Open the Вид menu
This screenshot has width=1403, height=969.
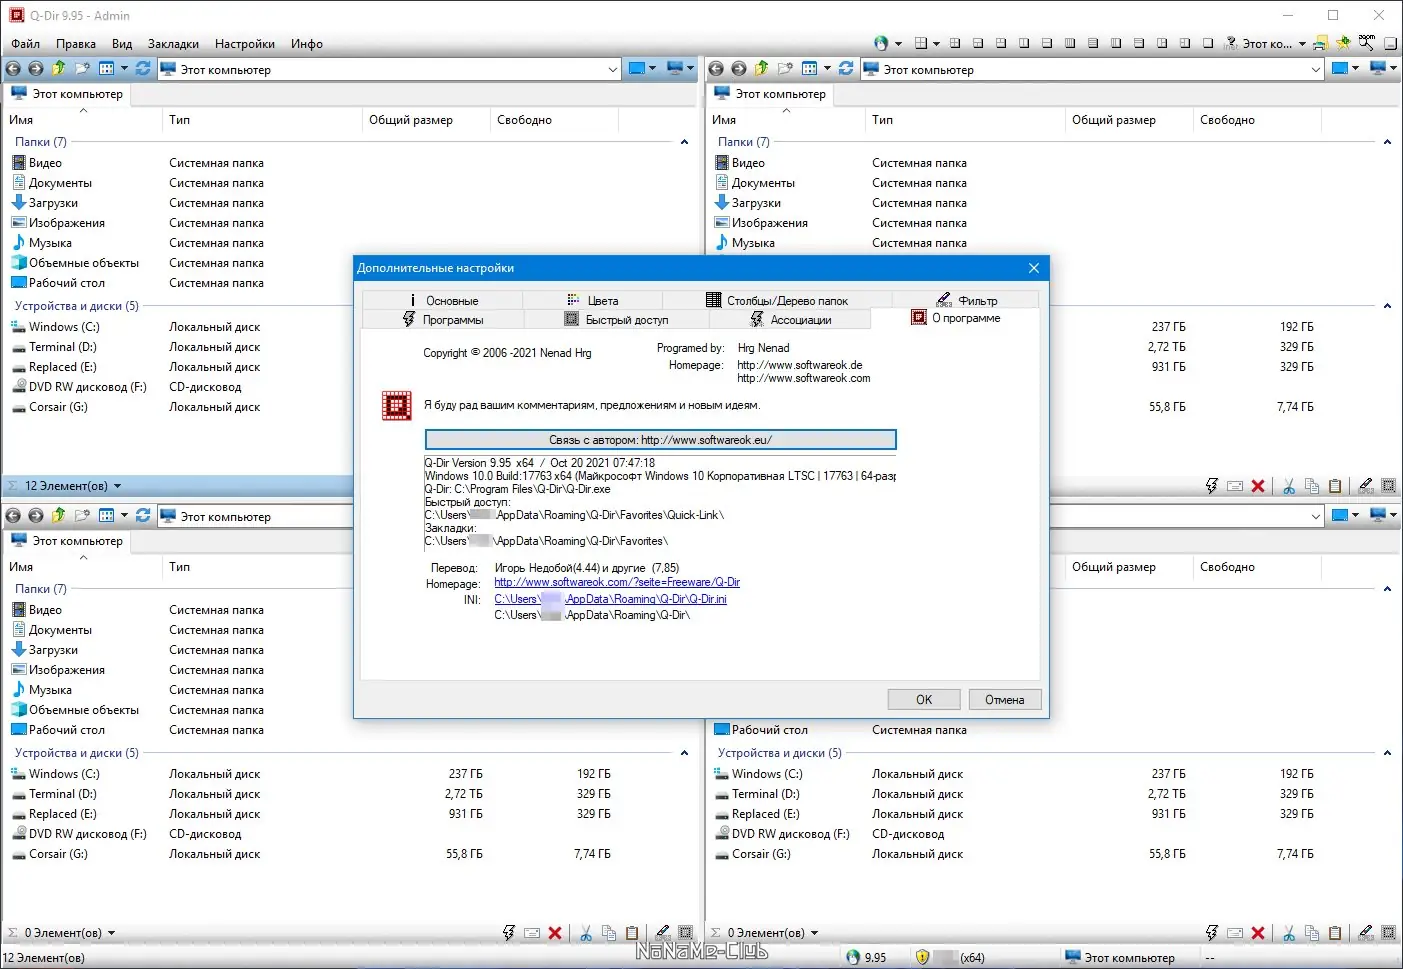[122, 44]
